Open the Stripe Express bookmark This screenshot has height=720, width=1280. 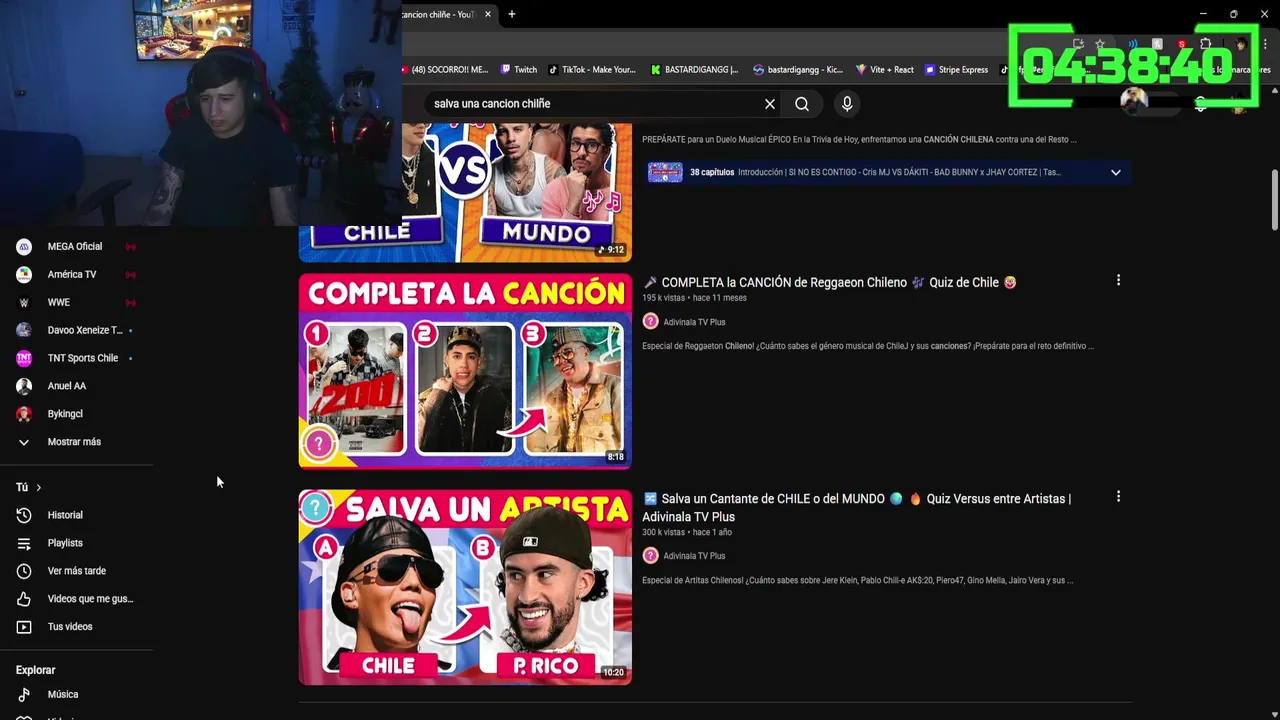tap(957, 70)
